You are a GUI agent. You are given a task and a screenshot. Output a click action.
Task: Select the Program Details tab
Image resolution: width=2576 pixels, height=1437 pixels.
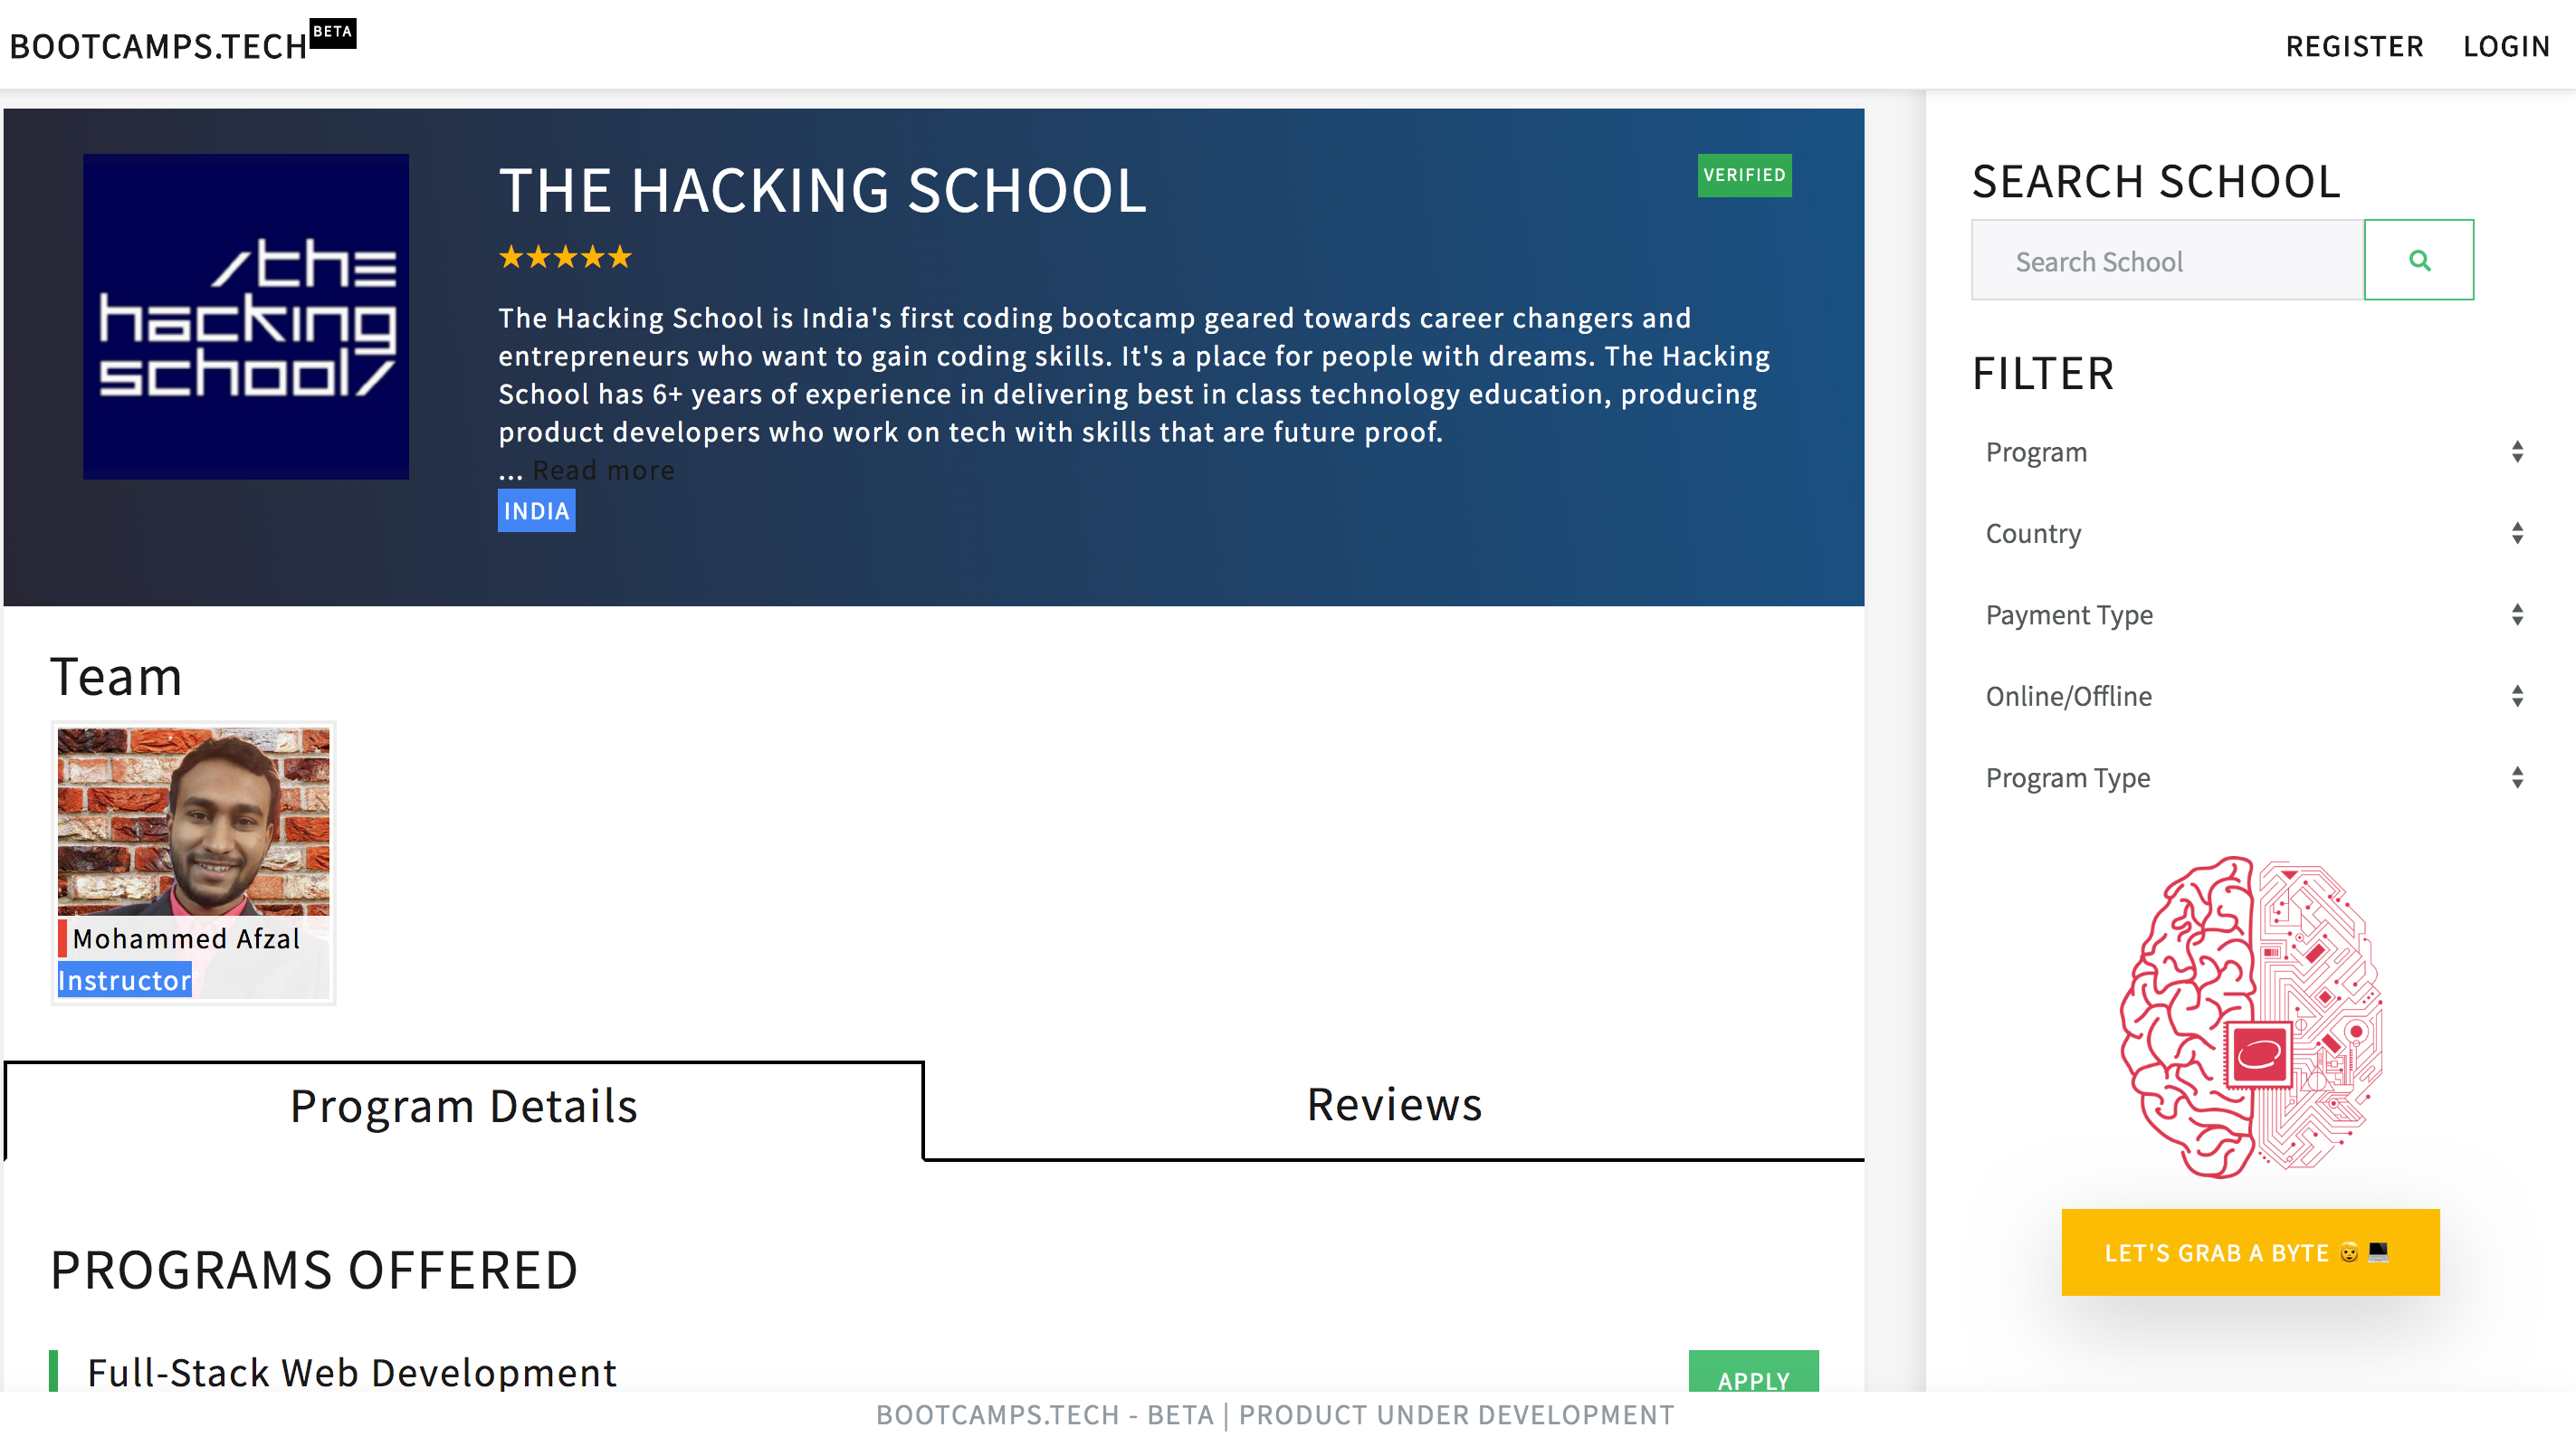click(x=462, y=1105)
